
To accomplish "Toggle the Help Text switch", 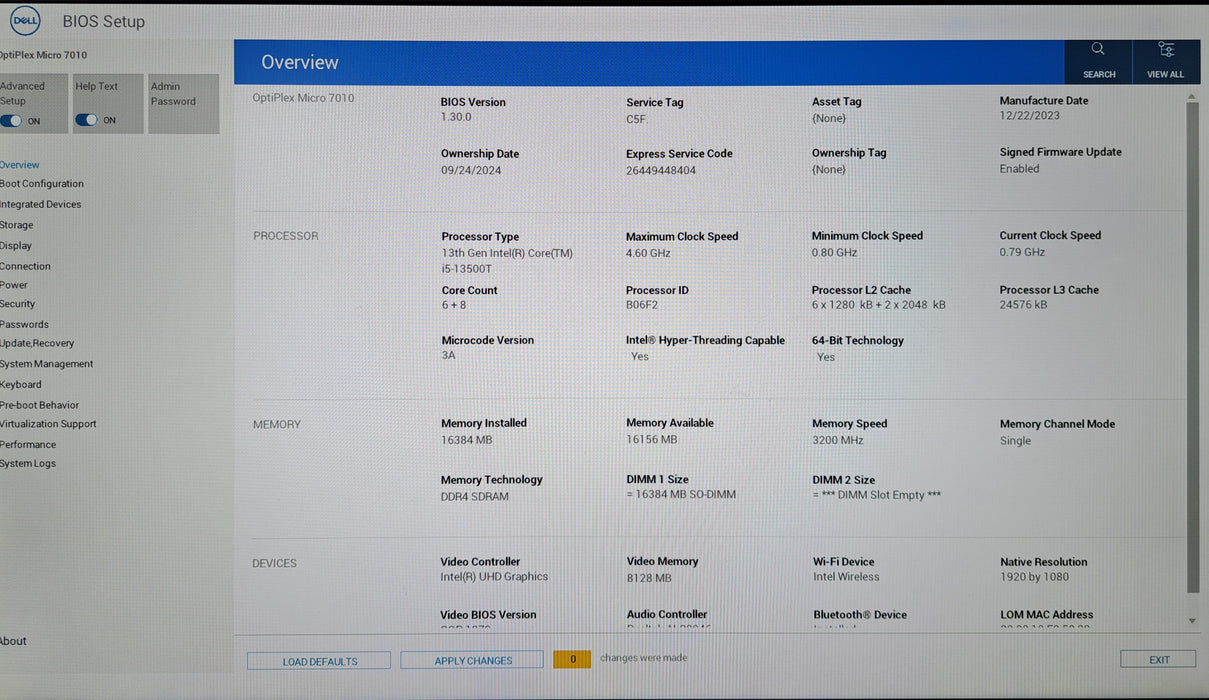I will 87,120.
